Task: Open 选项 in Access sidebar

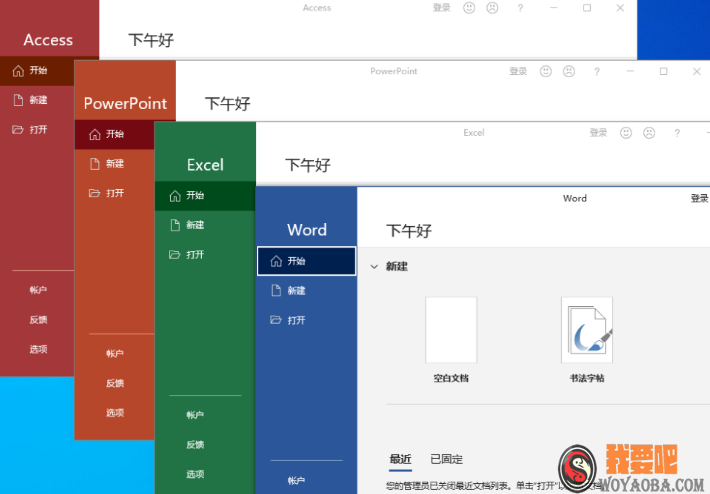Action: [x=38, y=349]
